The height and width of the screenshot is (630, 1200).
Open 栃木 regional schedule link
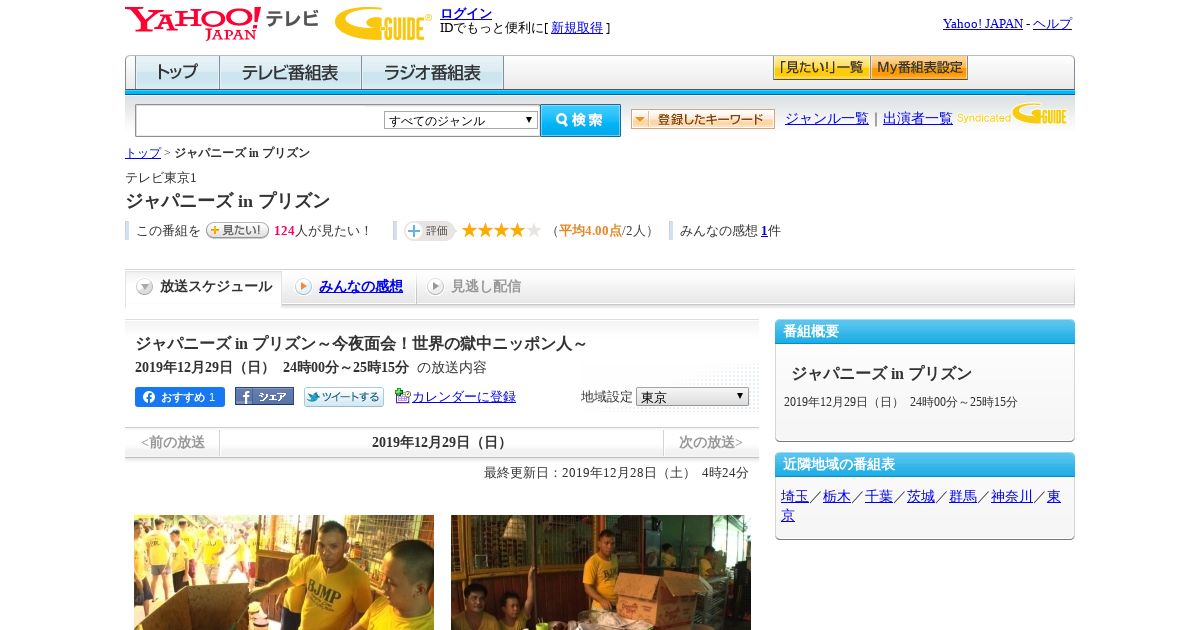(x=837, y=496)
